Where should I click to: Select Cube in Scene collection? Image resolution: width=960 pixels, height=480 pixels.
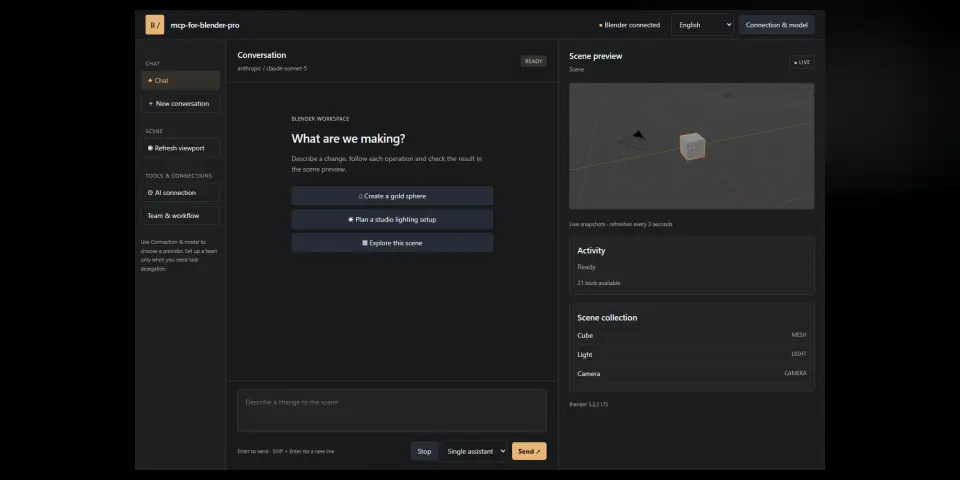[692, 336]
